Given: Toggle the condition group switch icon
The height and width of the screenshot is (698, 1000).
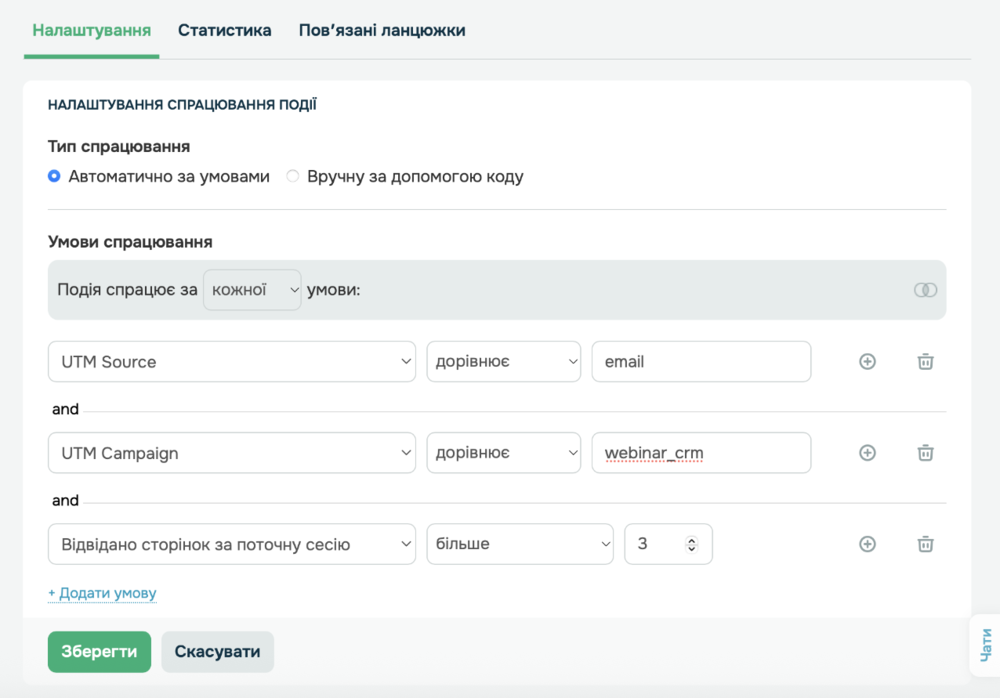Looking at the screenshot, I should [x=925, y=290].
